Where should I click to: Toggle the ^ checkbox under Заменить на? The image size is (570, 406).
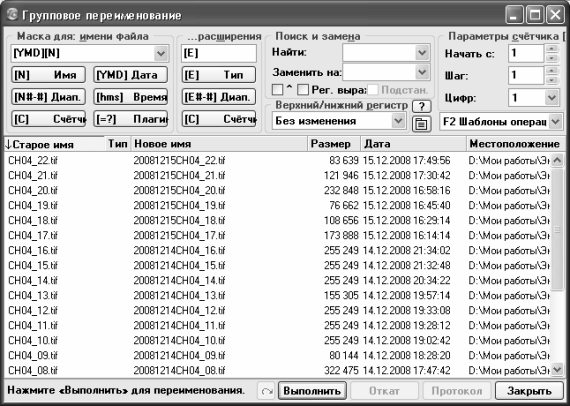click(x=277, y=90)
